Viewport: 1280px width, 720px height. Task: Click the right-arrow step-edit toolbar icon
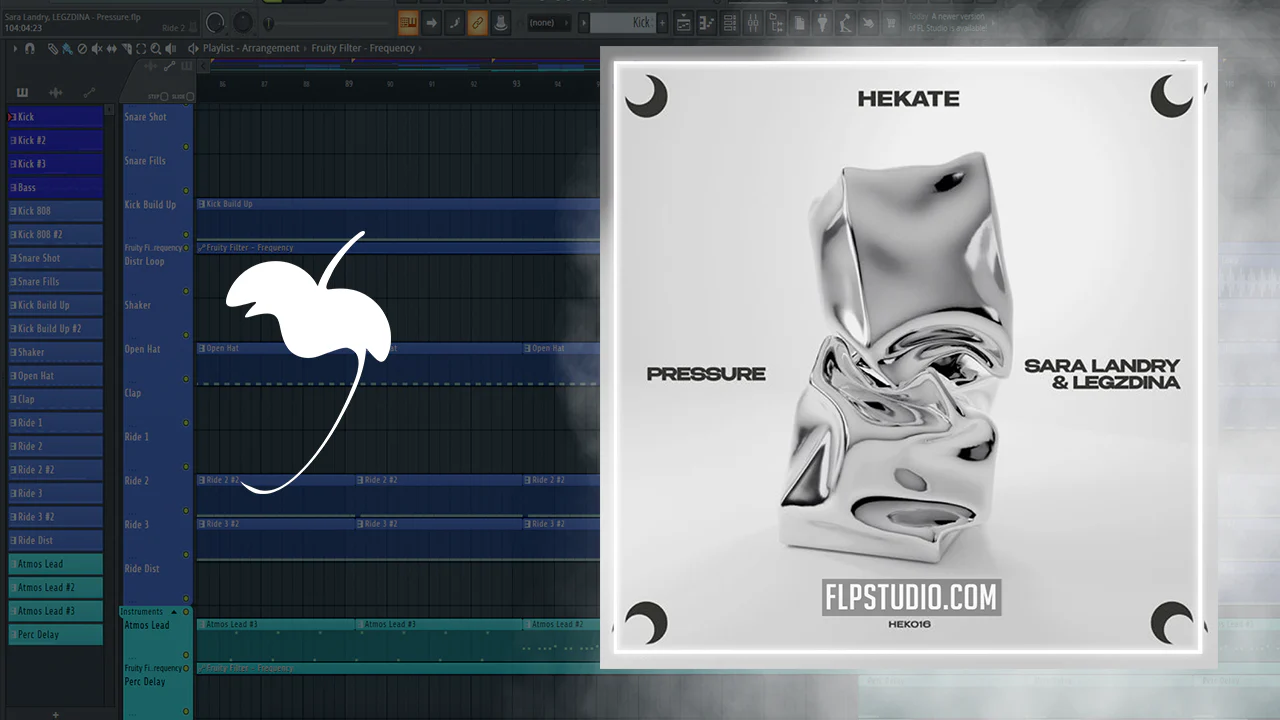(x=431, y=22)
